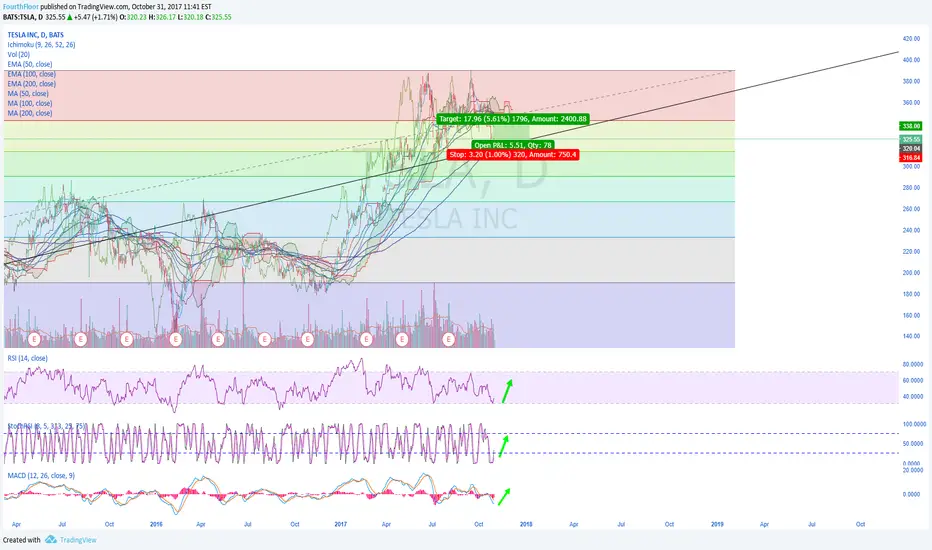Open the FourthFloor author link

coord(21,7)
